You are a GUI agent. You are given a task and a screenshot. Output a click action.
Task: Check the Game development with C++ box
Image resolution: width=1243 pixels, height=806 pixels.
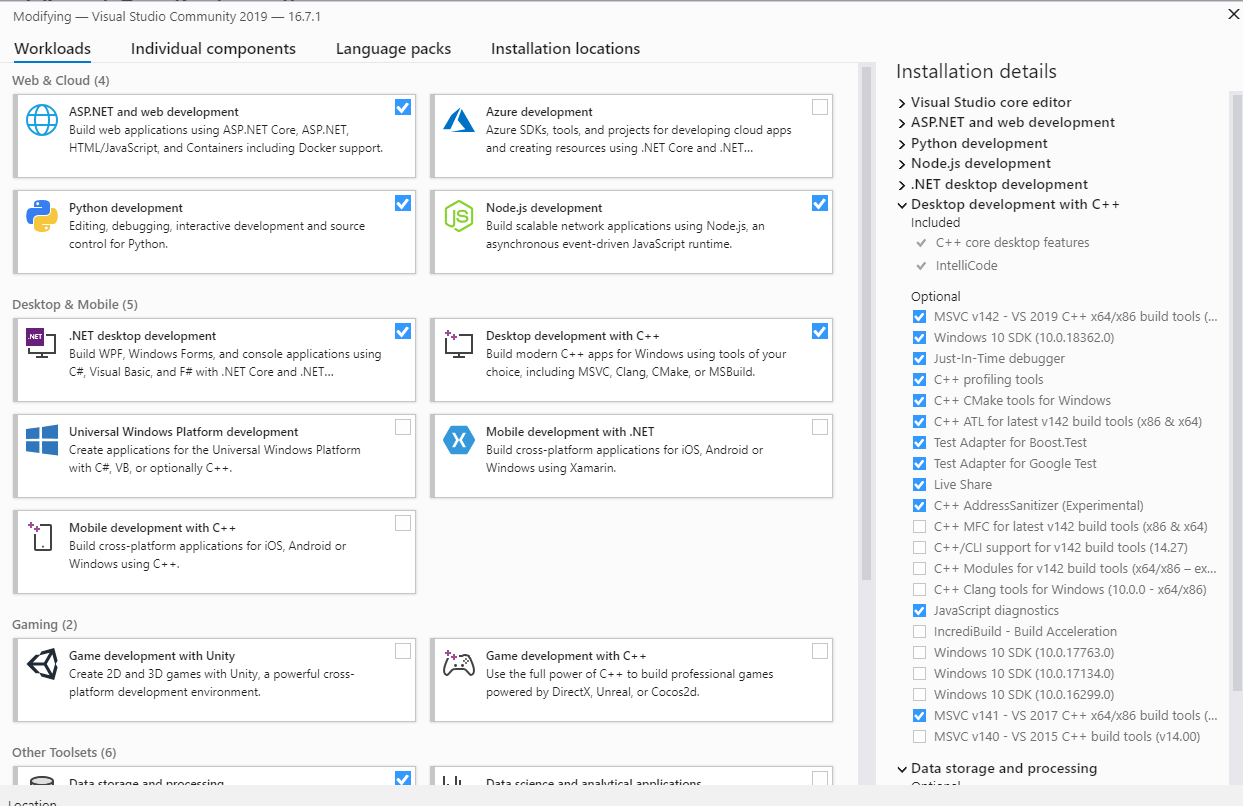click(820, 651)
